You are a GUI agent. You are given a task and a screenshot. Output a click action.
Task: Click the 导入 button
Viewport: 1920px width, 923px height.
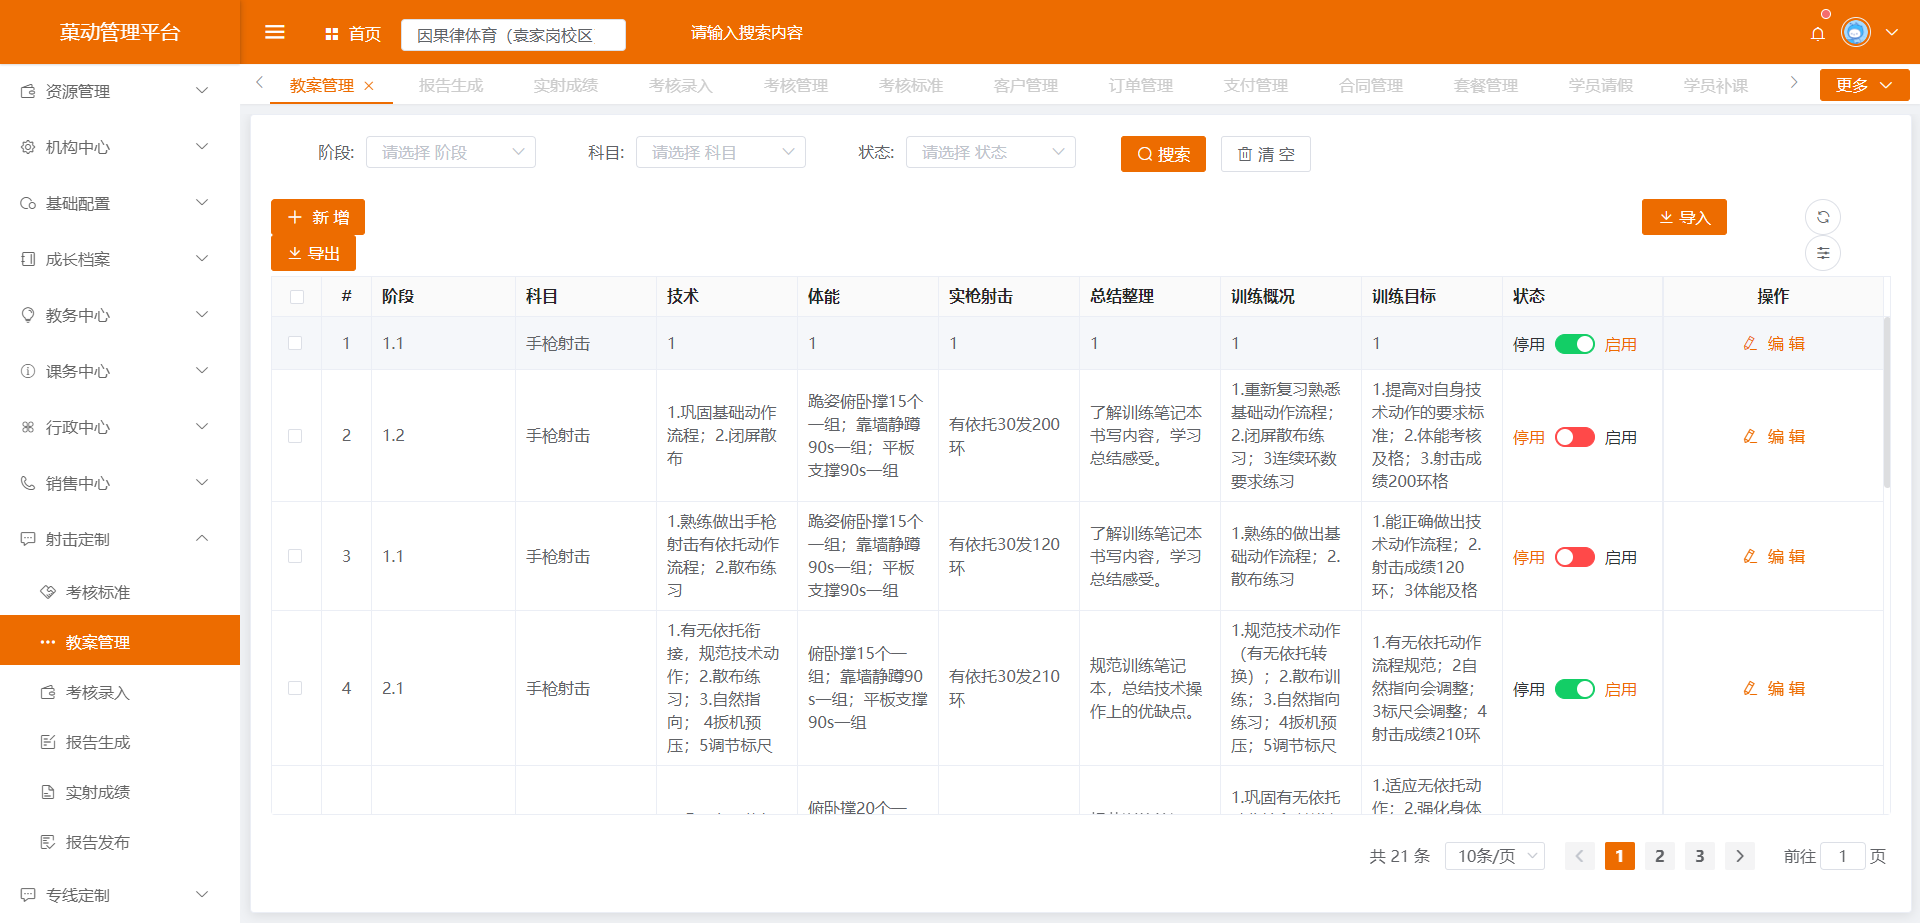click(x=1684, y=217)
